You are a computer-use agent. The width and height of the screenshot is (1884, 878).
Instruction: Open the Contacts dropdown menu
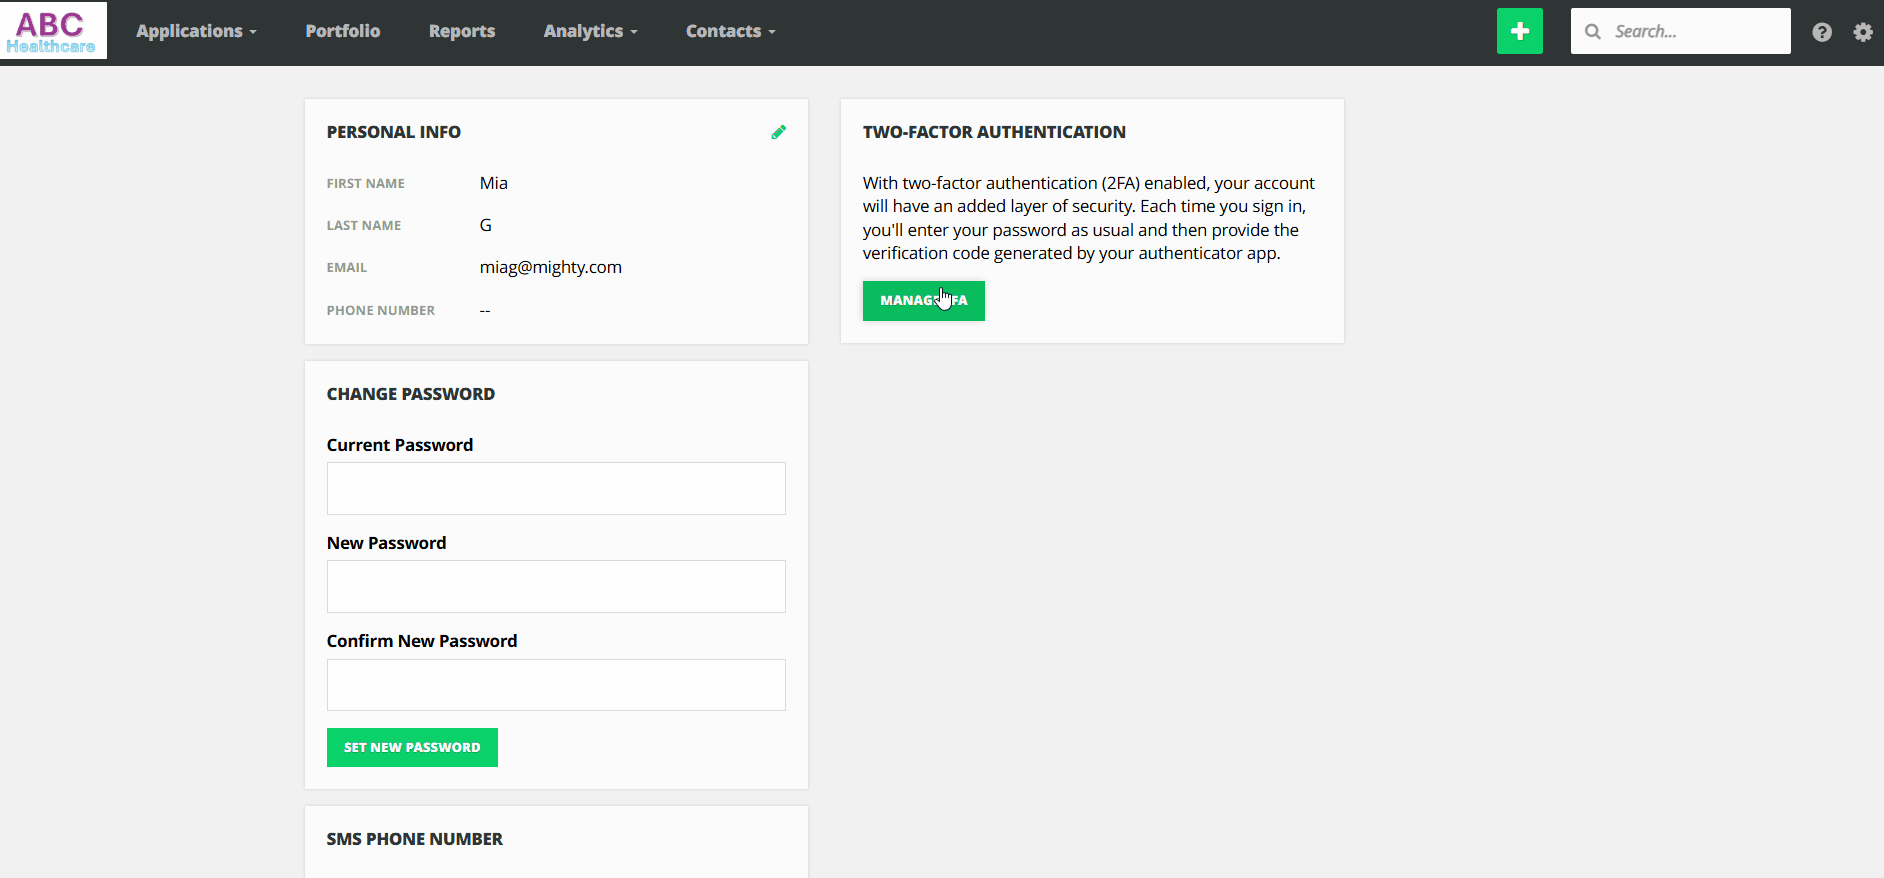click(x=730, y=31)
